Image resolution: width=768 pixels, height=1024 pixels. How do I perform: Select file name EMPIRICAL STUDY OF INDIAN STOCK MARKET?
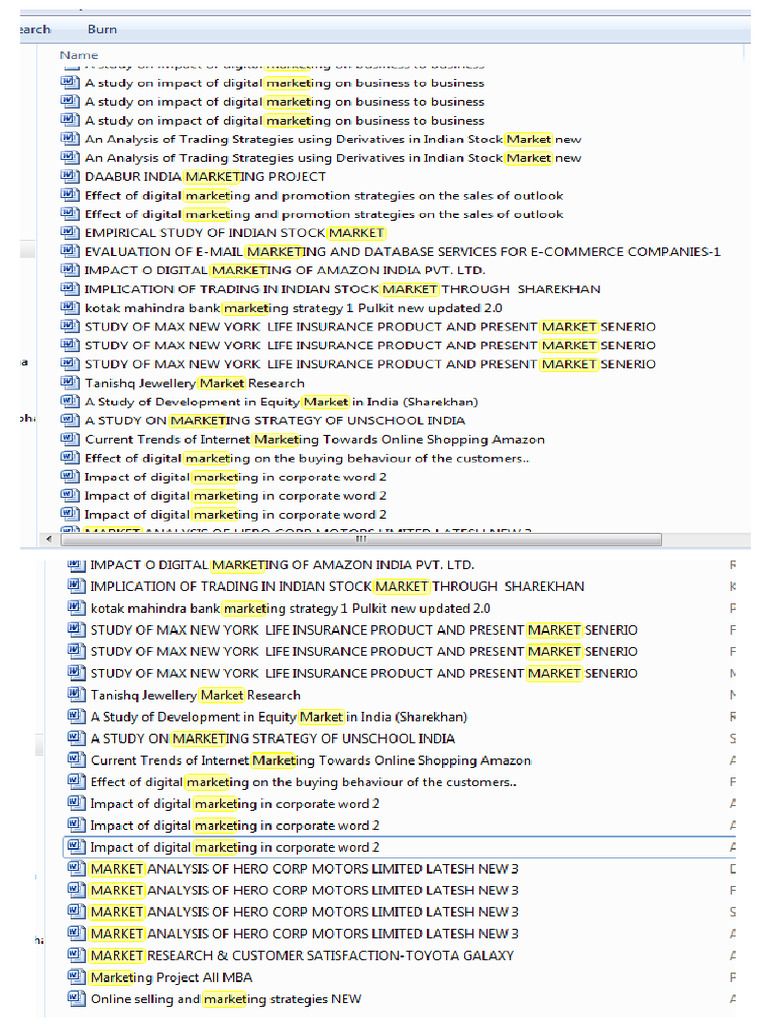(x=235, y=232)
